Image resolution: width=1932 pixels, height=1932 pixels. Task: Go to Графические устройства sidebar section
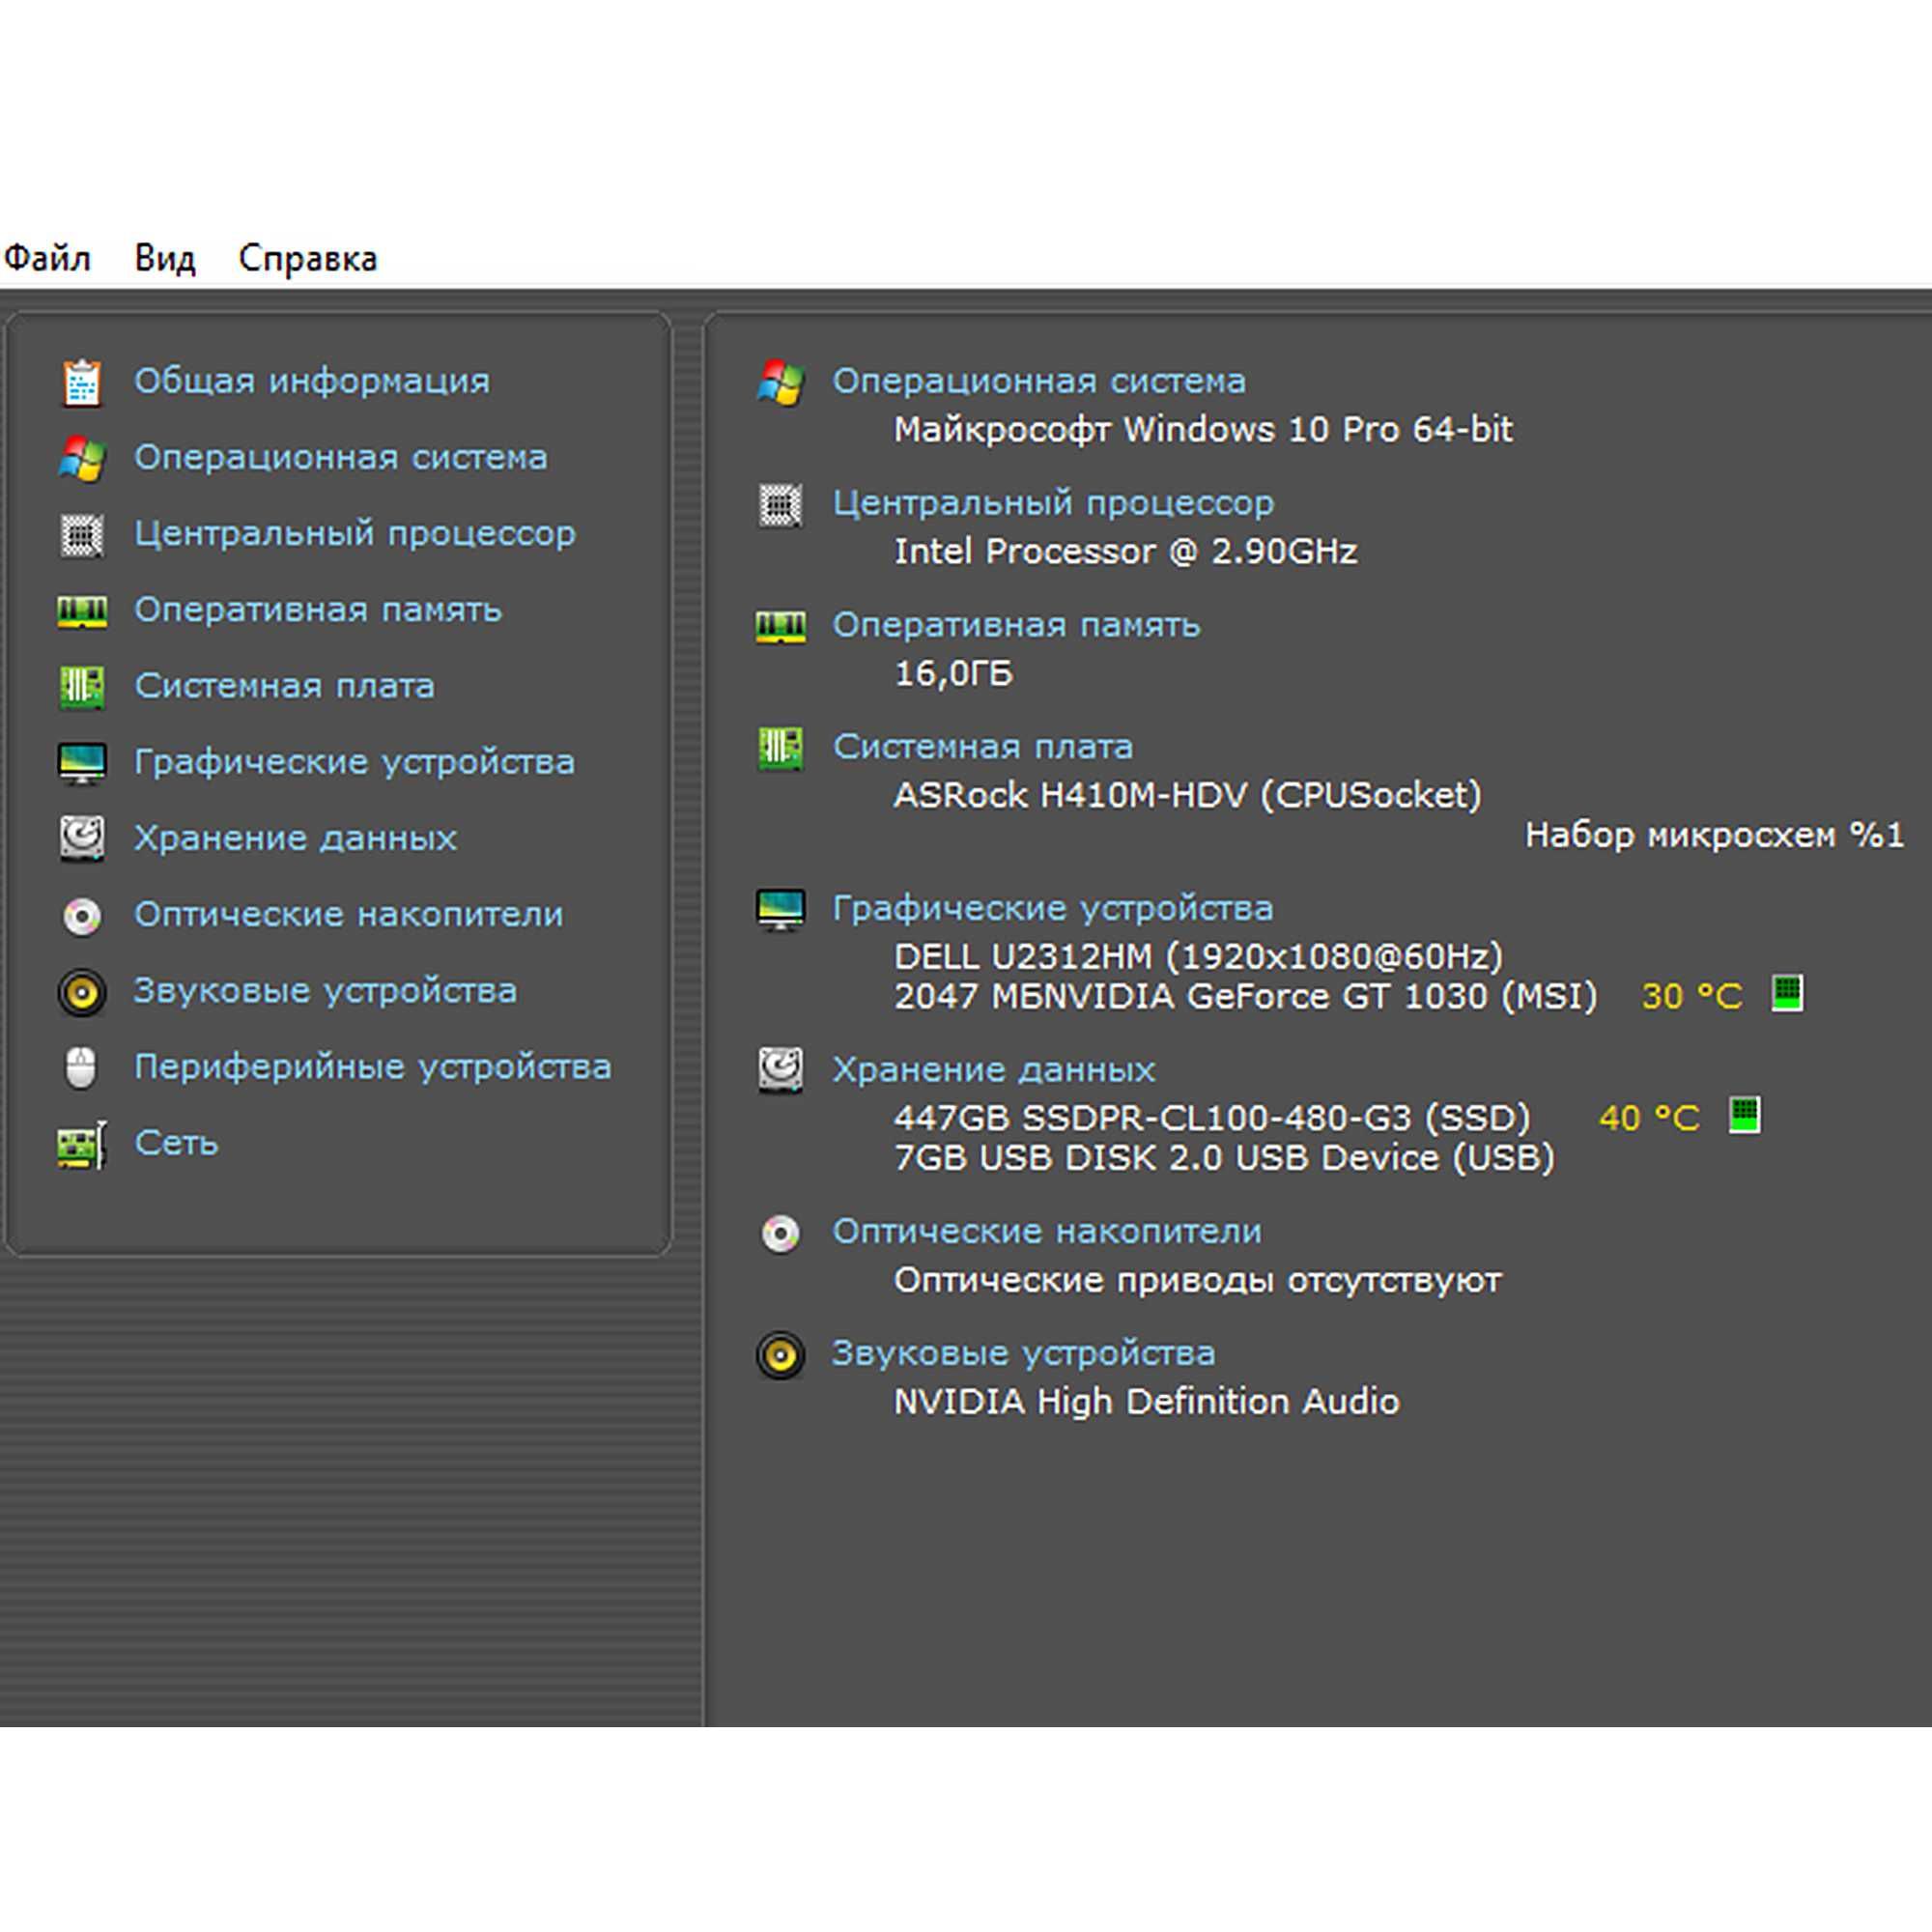(355, 762)
